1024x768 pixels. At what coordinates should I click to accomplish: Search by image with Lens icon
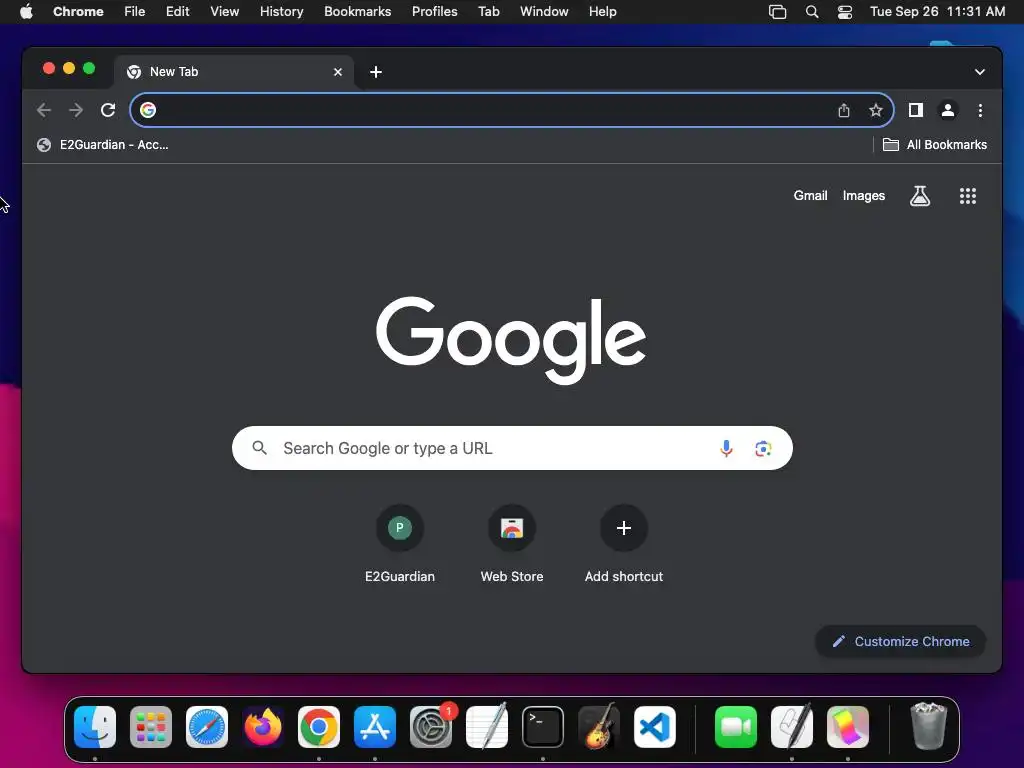coord(763,448)
